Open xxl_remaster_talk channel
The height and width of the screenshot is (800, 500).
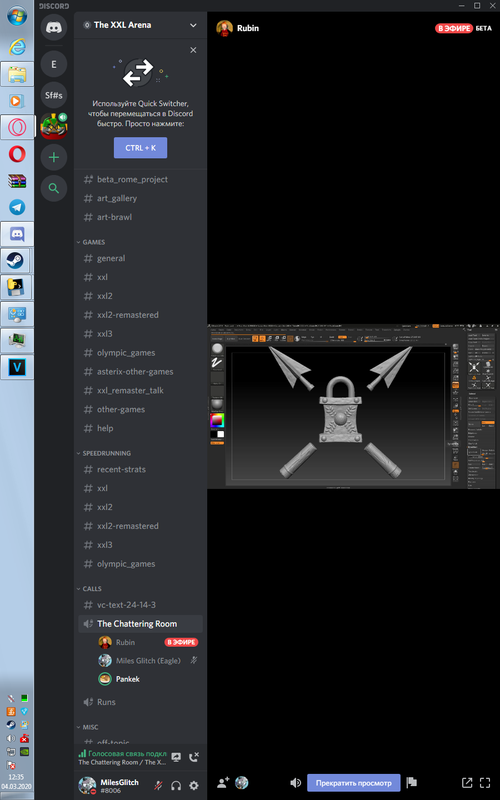point(140,390)
